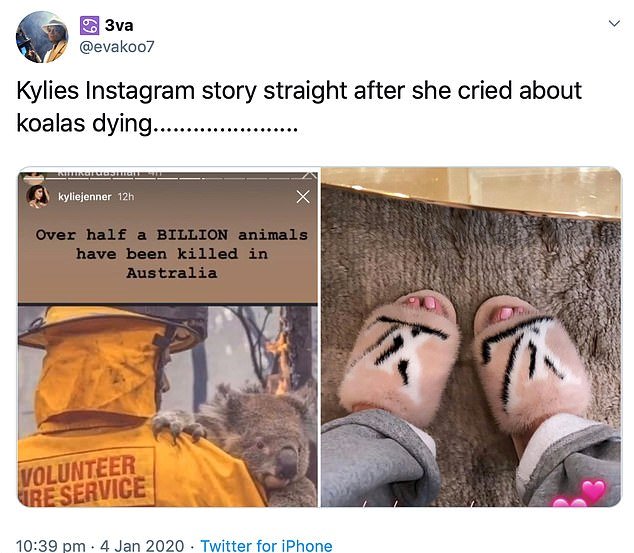Click the 12h story time indicator
634x553 pixels.
coord(126,197)
